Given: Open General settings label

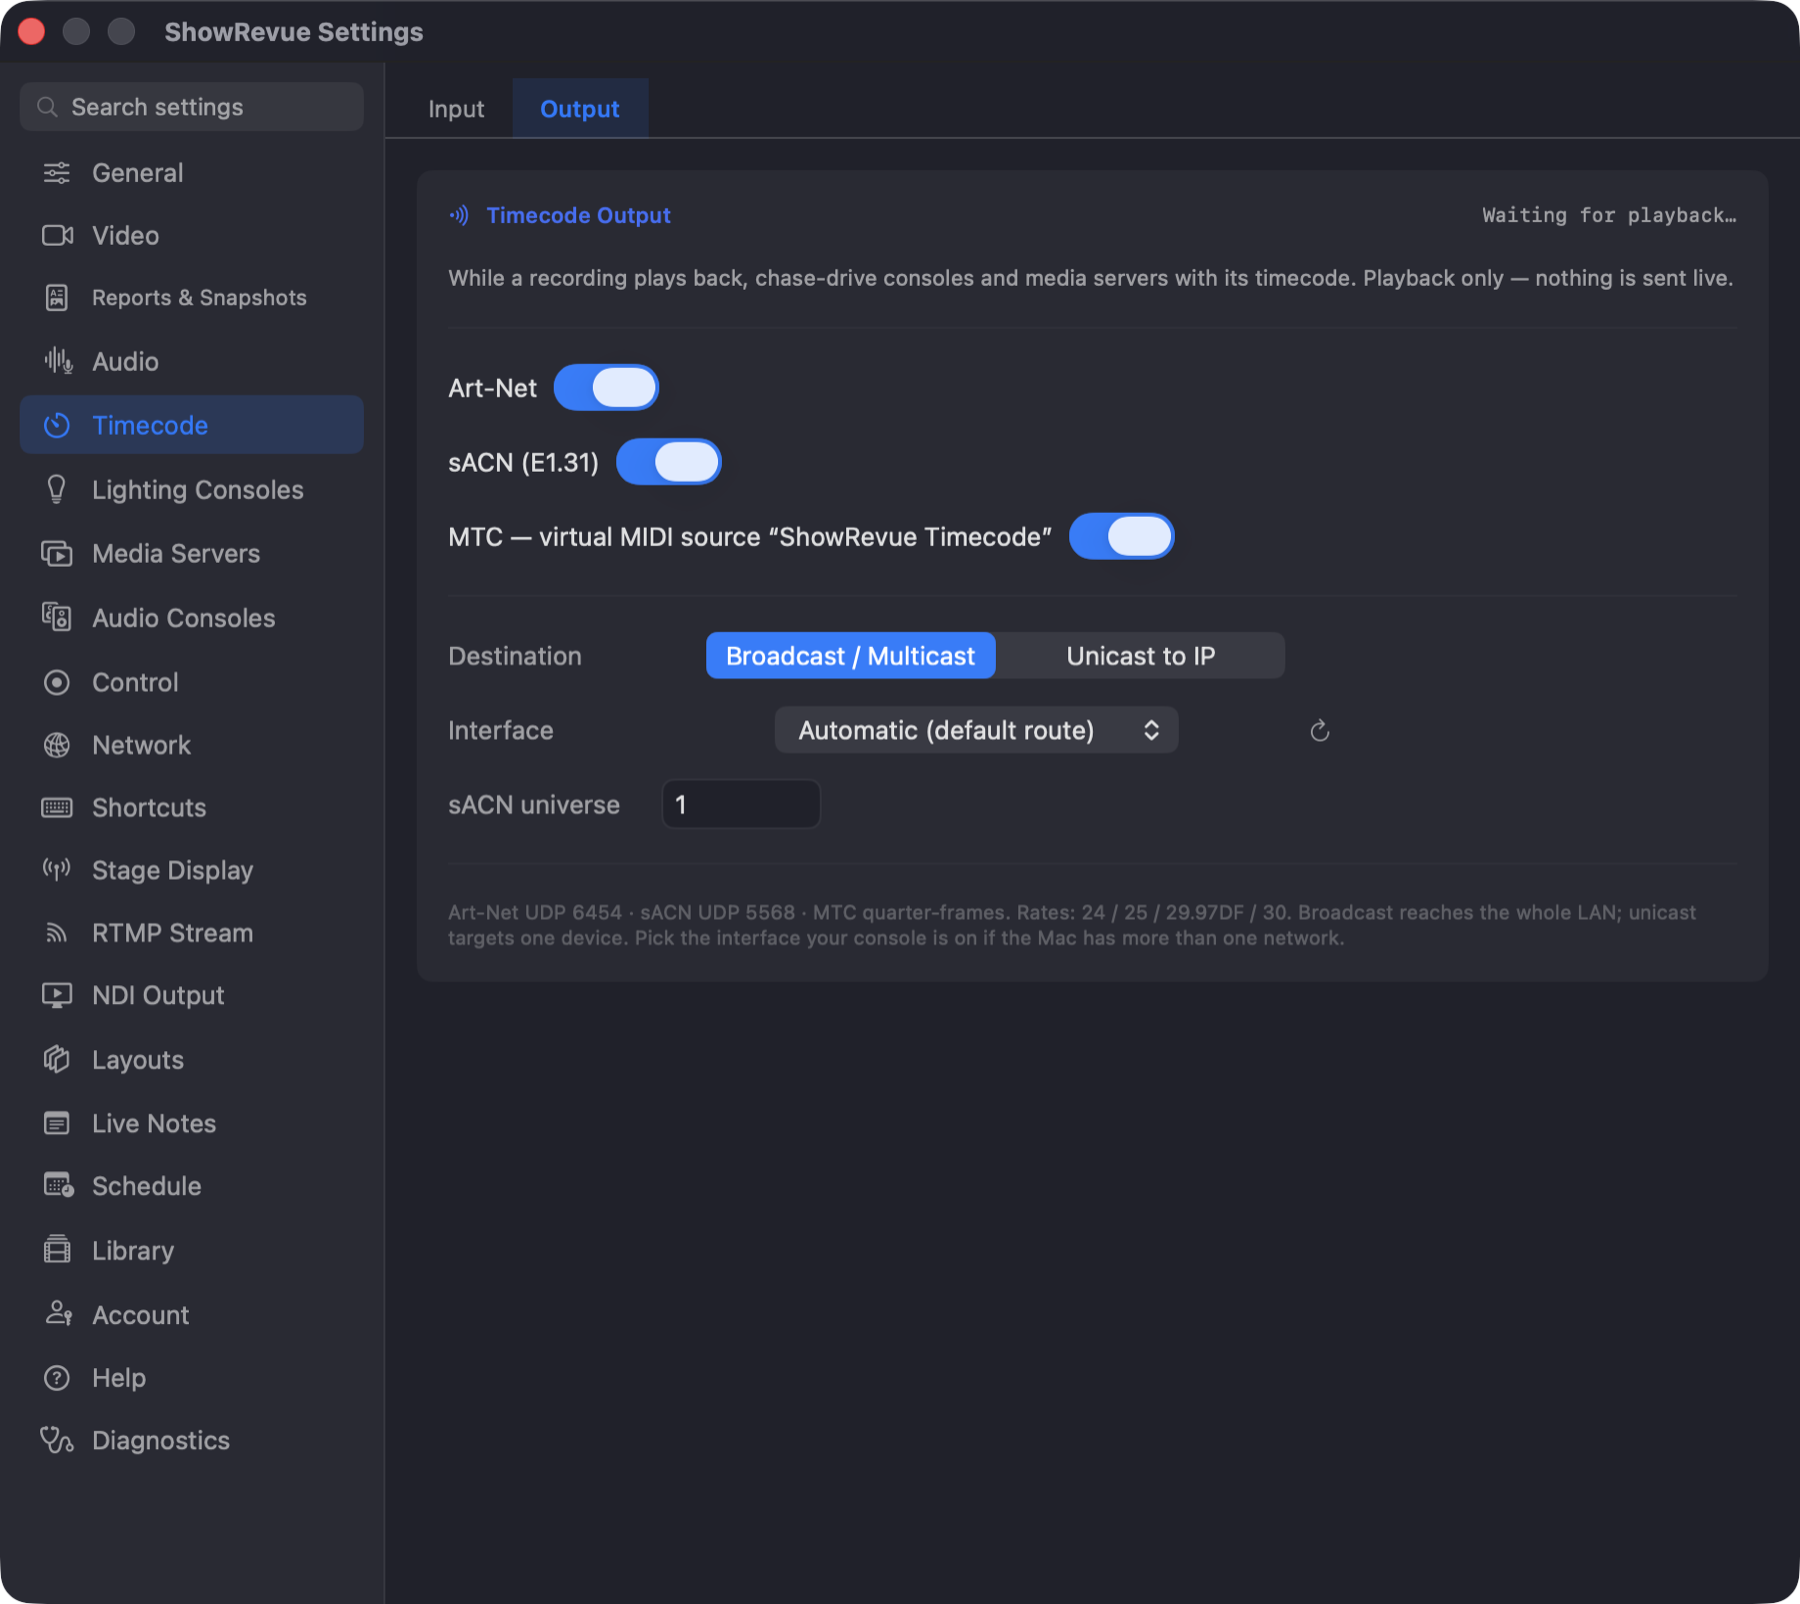Looking at the screenshot, I should pyautogui.click(x=138, y=173).
